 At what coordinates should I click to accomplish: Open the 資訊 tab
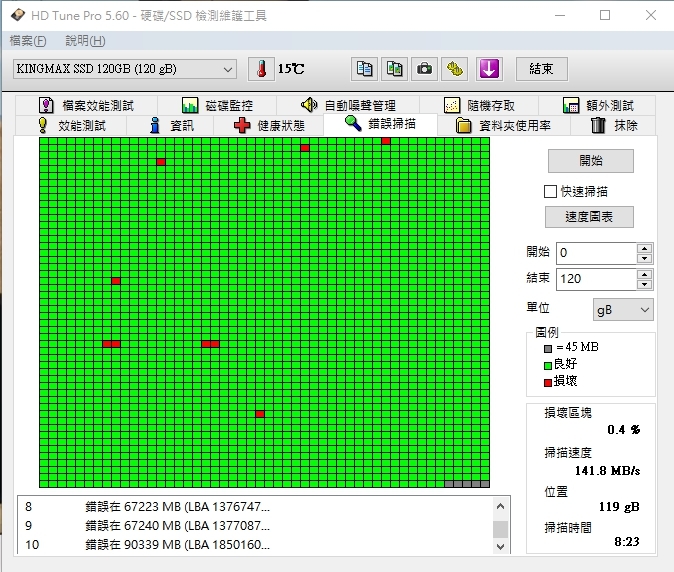click(170, 125)
